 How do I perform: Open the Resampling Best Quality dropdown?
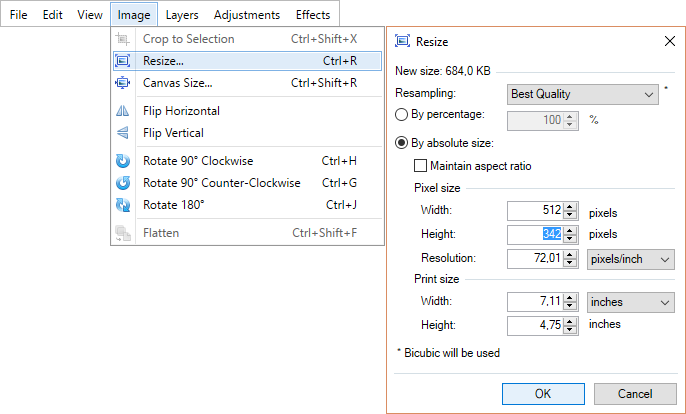(582, 95)
